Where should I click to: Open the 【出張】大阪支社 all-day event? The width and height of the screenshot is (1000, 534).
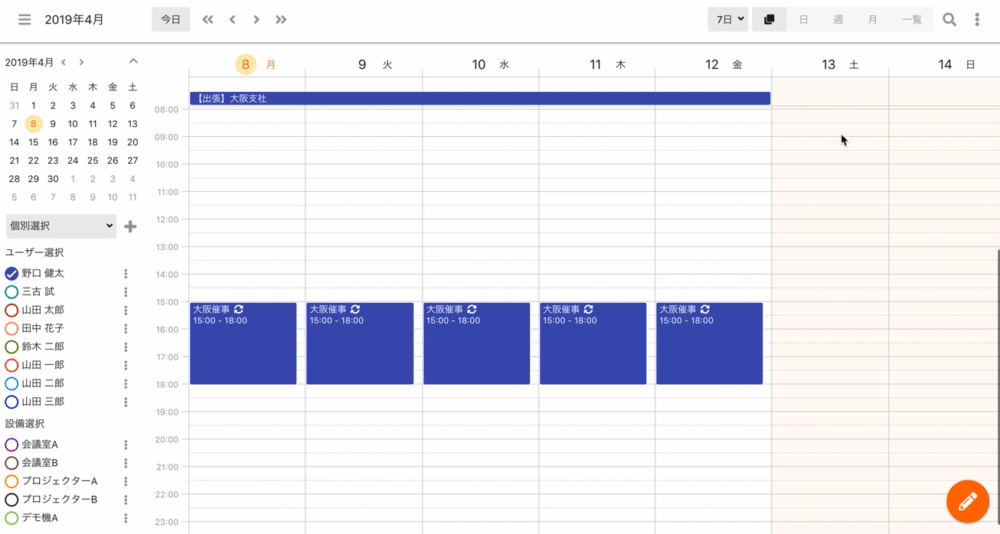click(480, 98)
